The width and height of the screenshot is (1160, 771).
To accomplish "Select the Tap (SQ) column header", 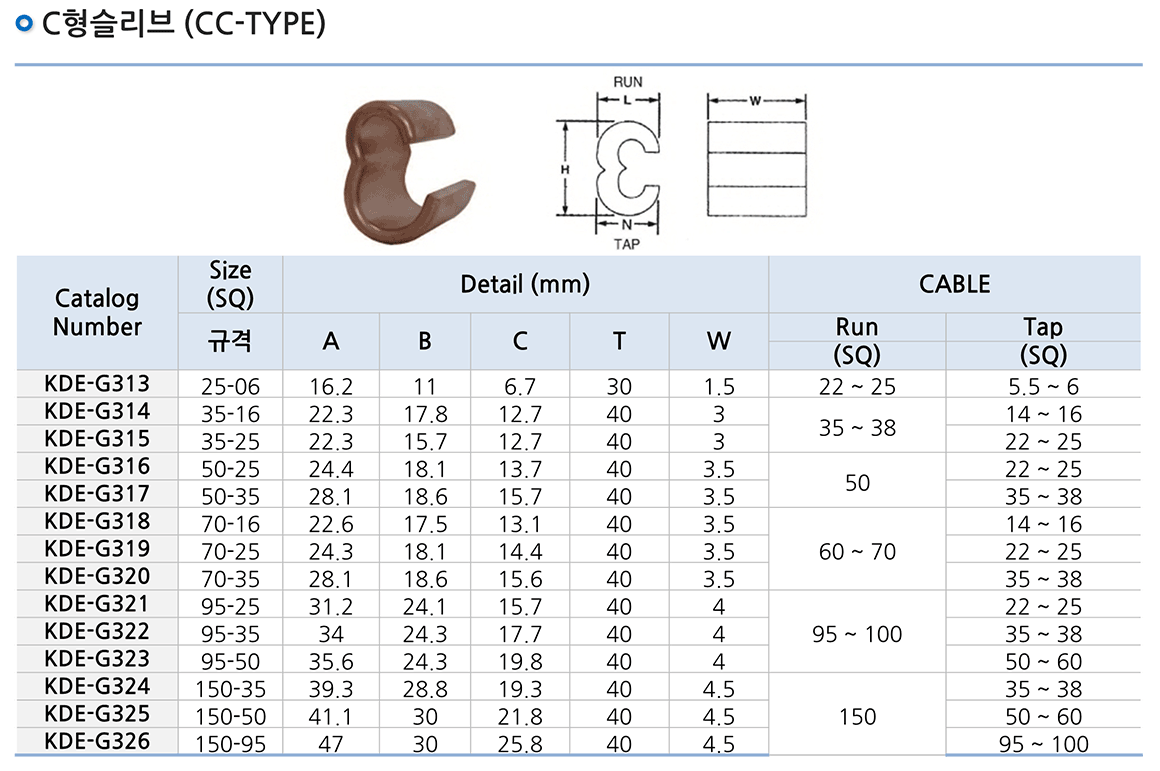I will click(1043, 341).
